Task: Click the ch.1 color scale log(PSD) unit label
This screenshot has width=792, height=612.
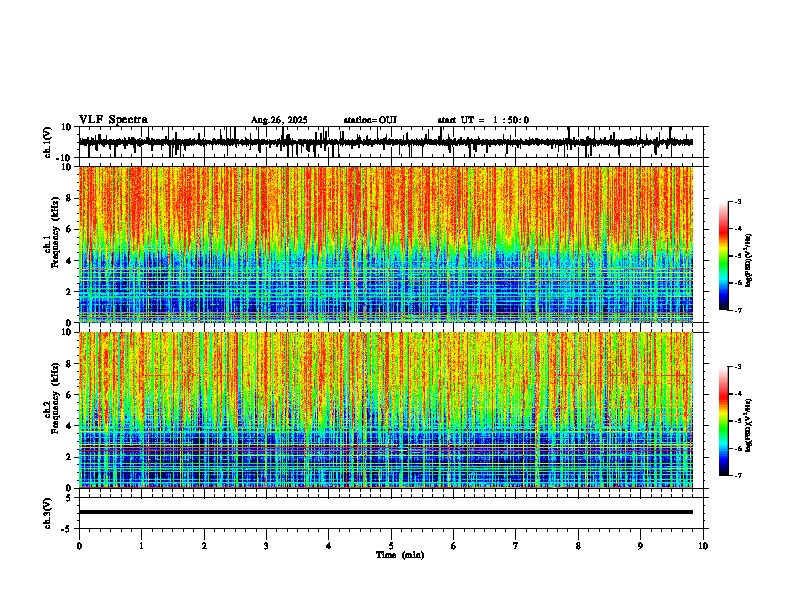Action: point(749,260)
